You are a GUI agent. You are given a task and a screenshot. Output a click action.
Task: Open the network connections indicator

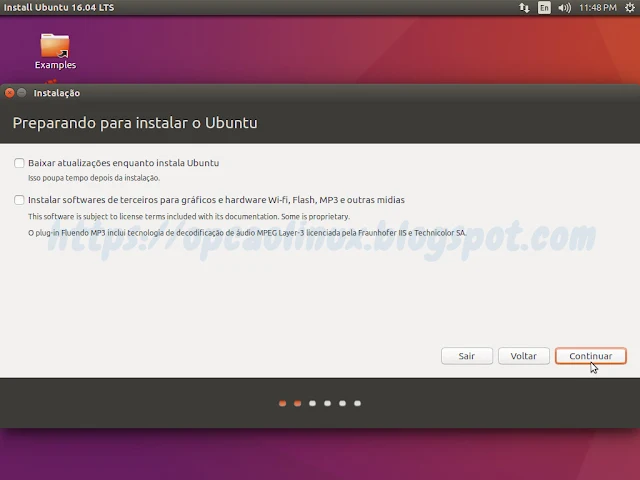[524, 7]
